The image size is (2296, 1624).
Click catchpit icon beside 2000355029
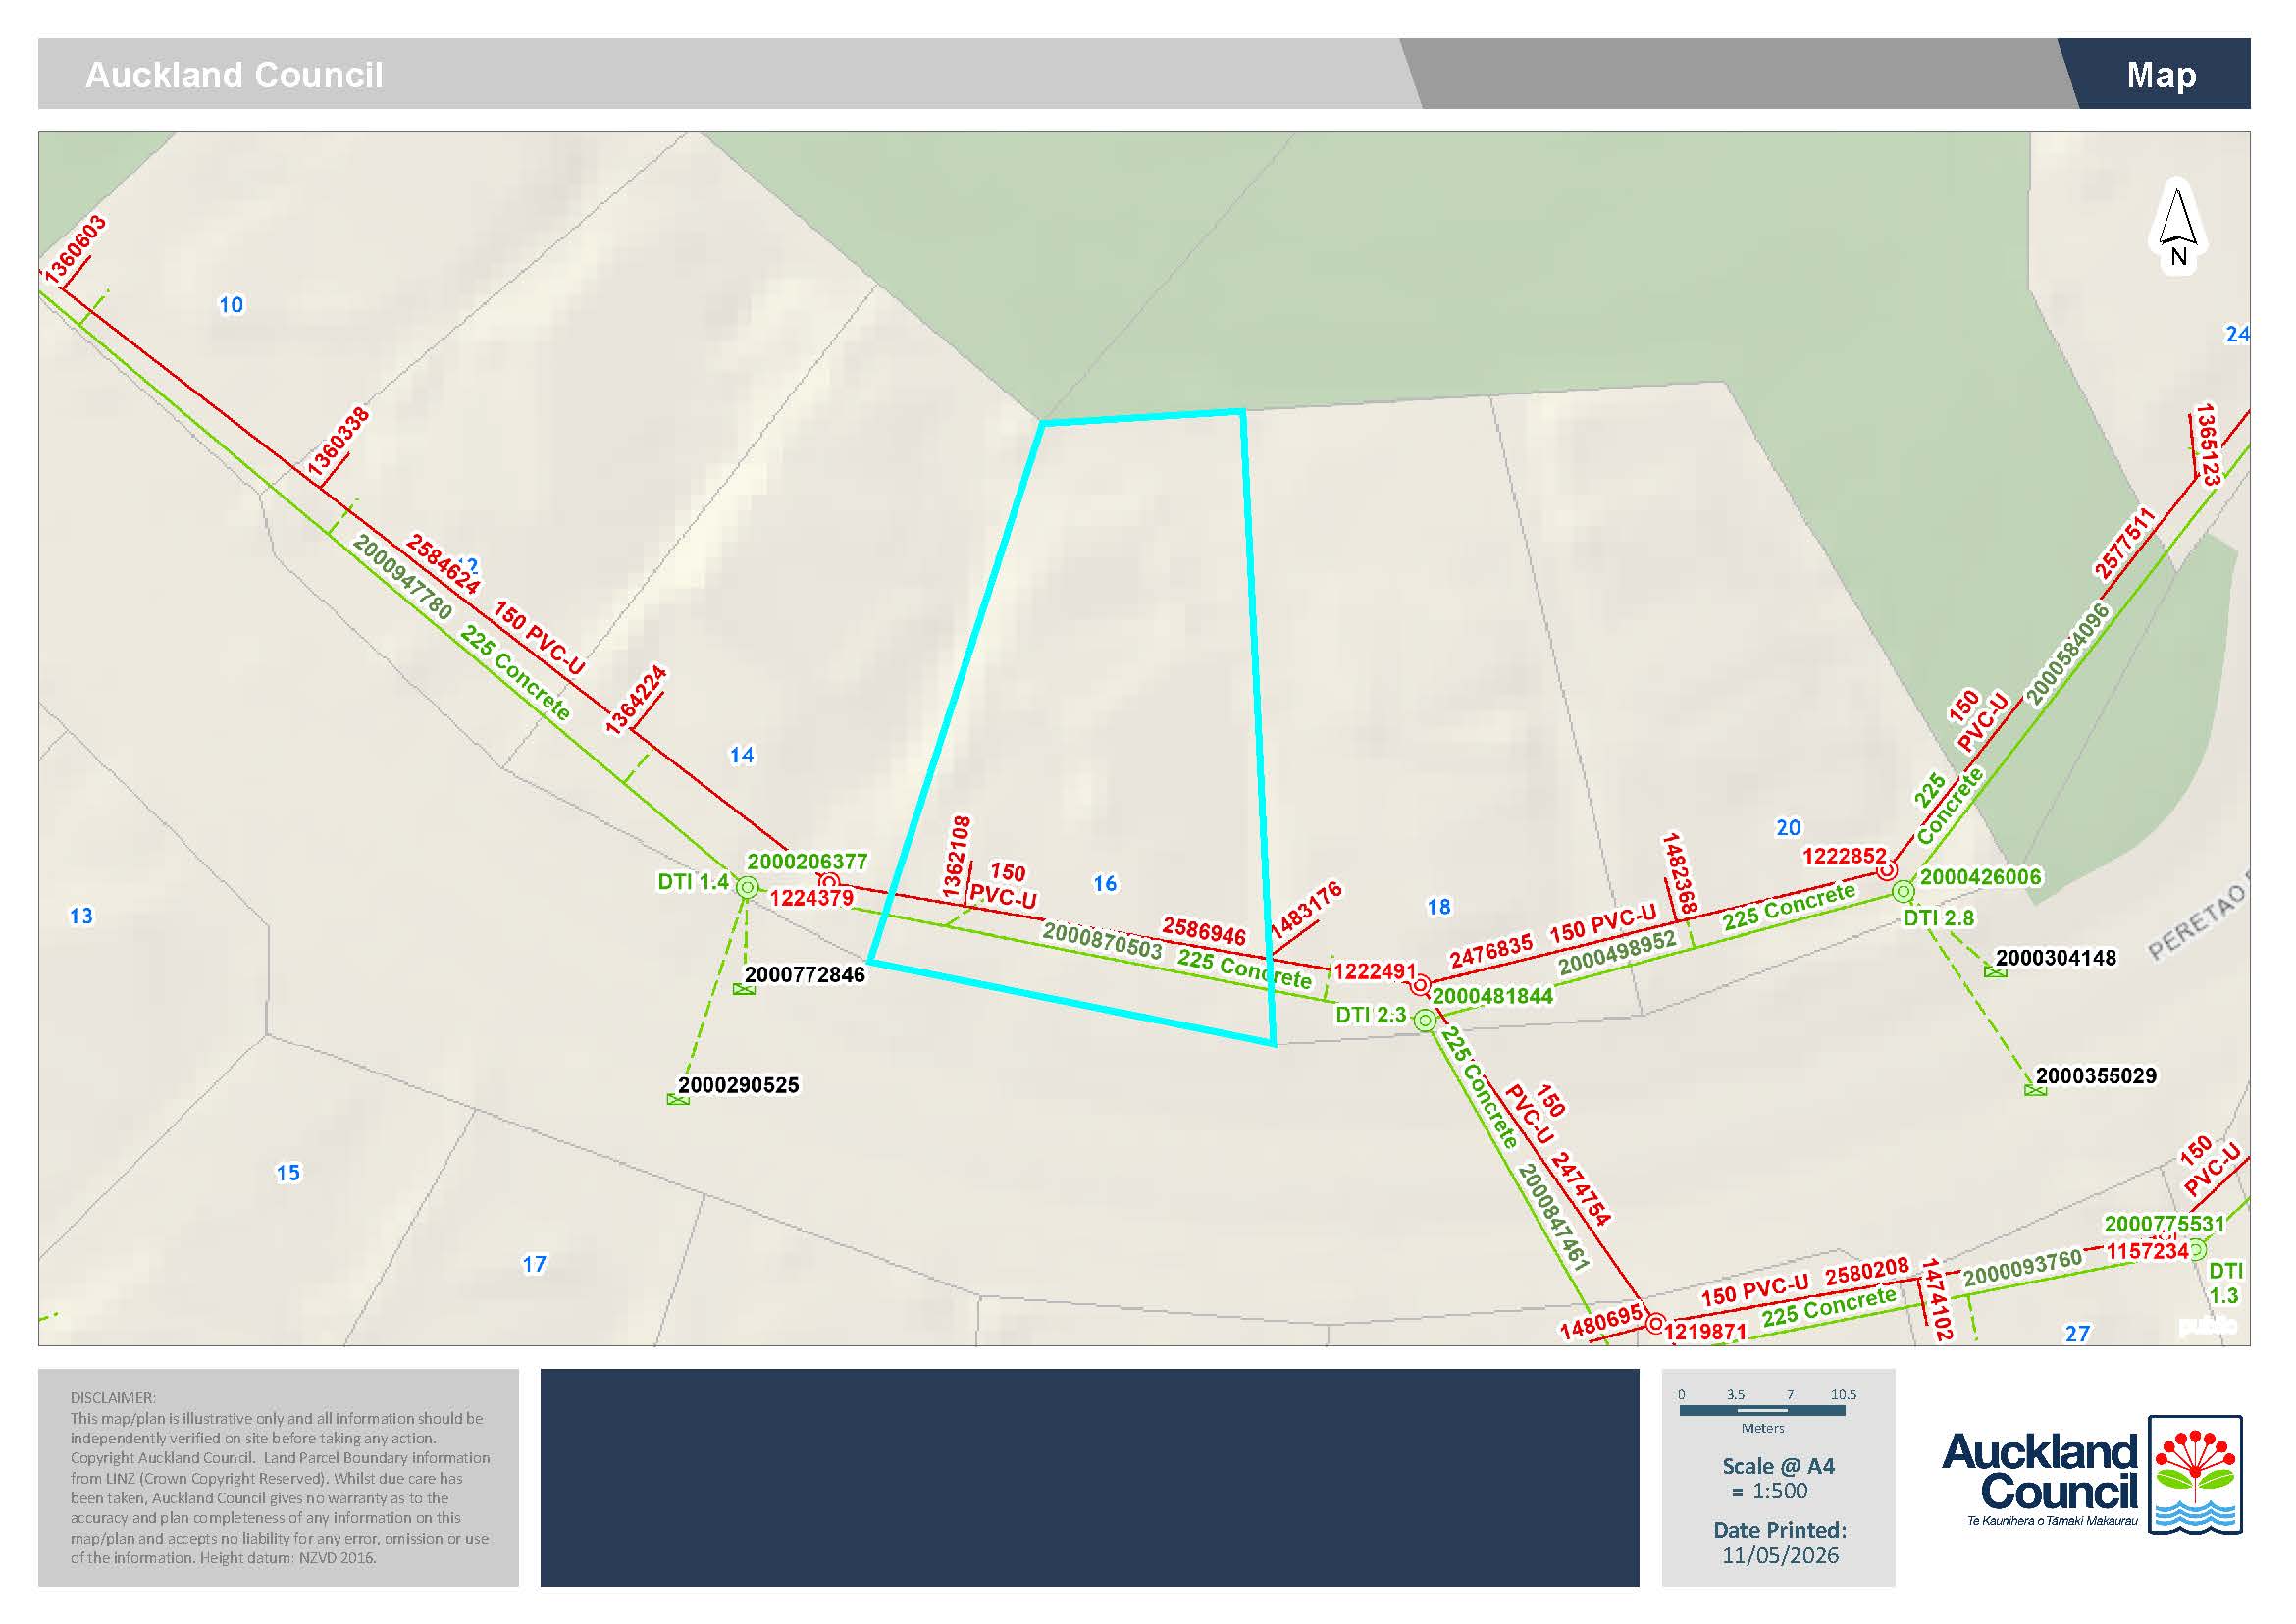2035,1091
